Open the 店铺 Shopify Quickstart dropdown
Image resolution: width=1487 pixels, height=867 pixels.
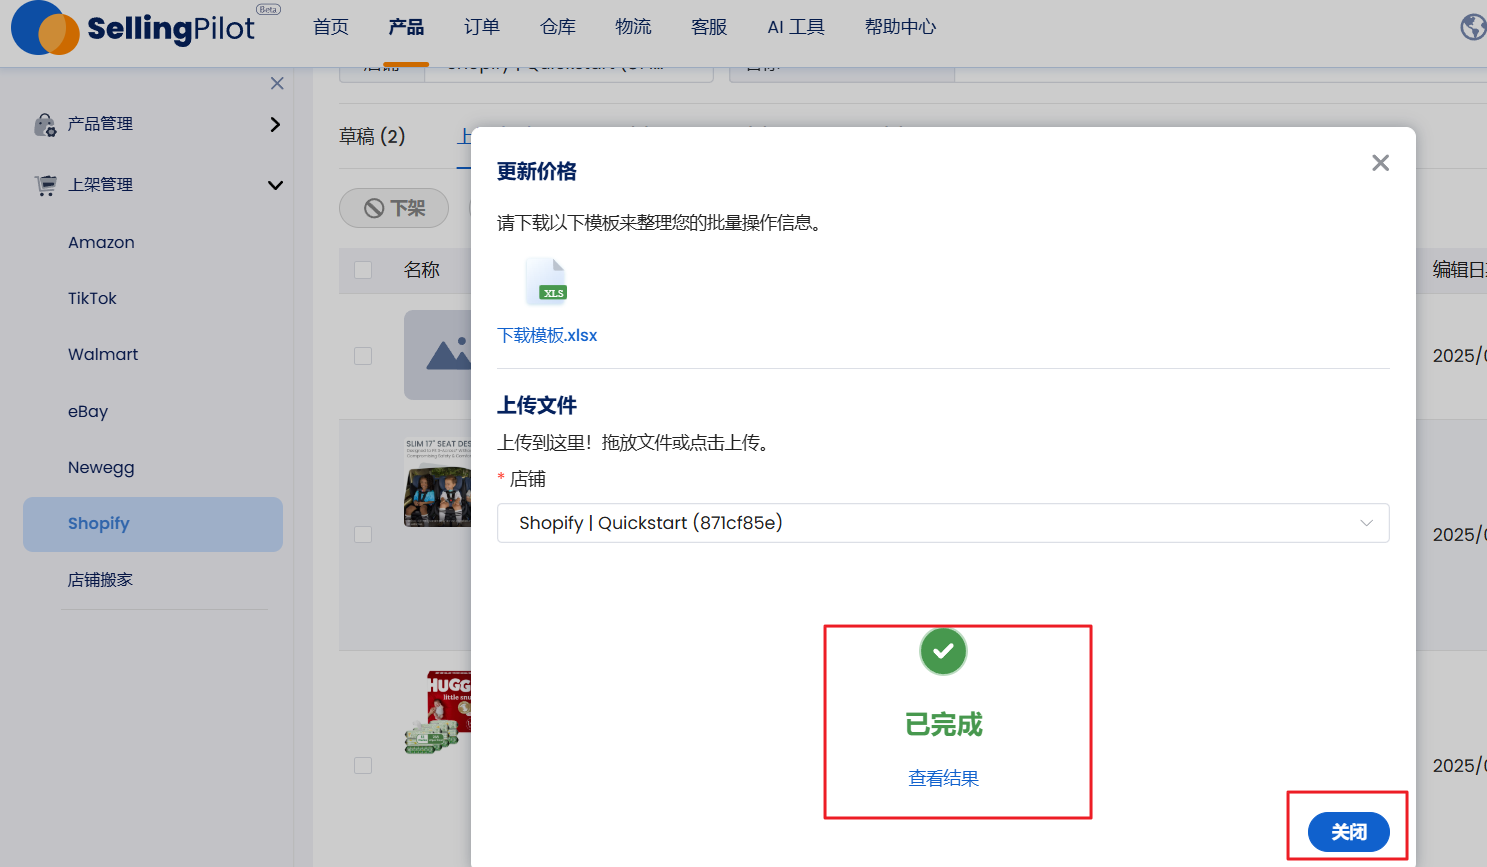[942, 523]
